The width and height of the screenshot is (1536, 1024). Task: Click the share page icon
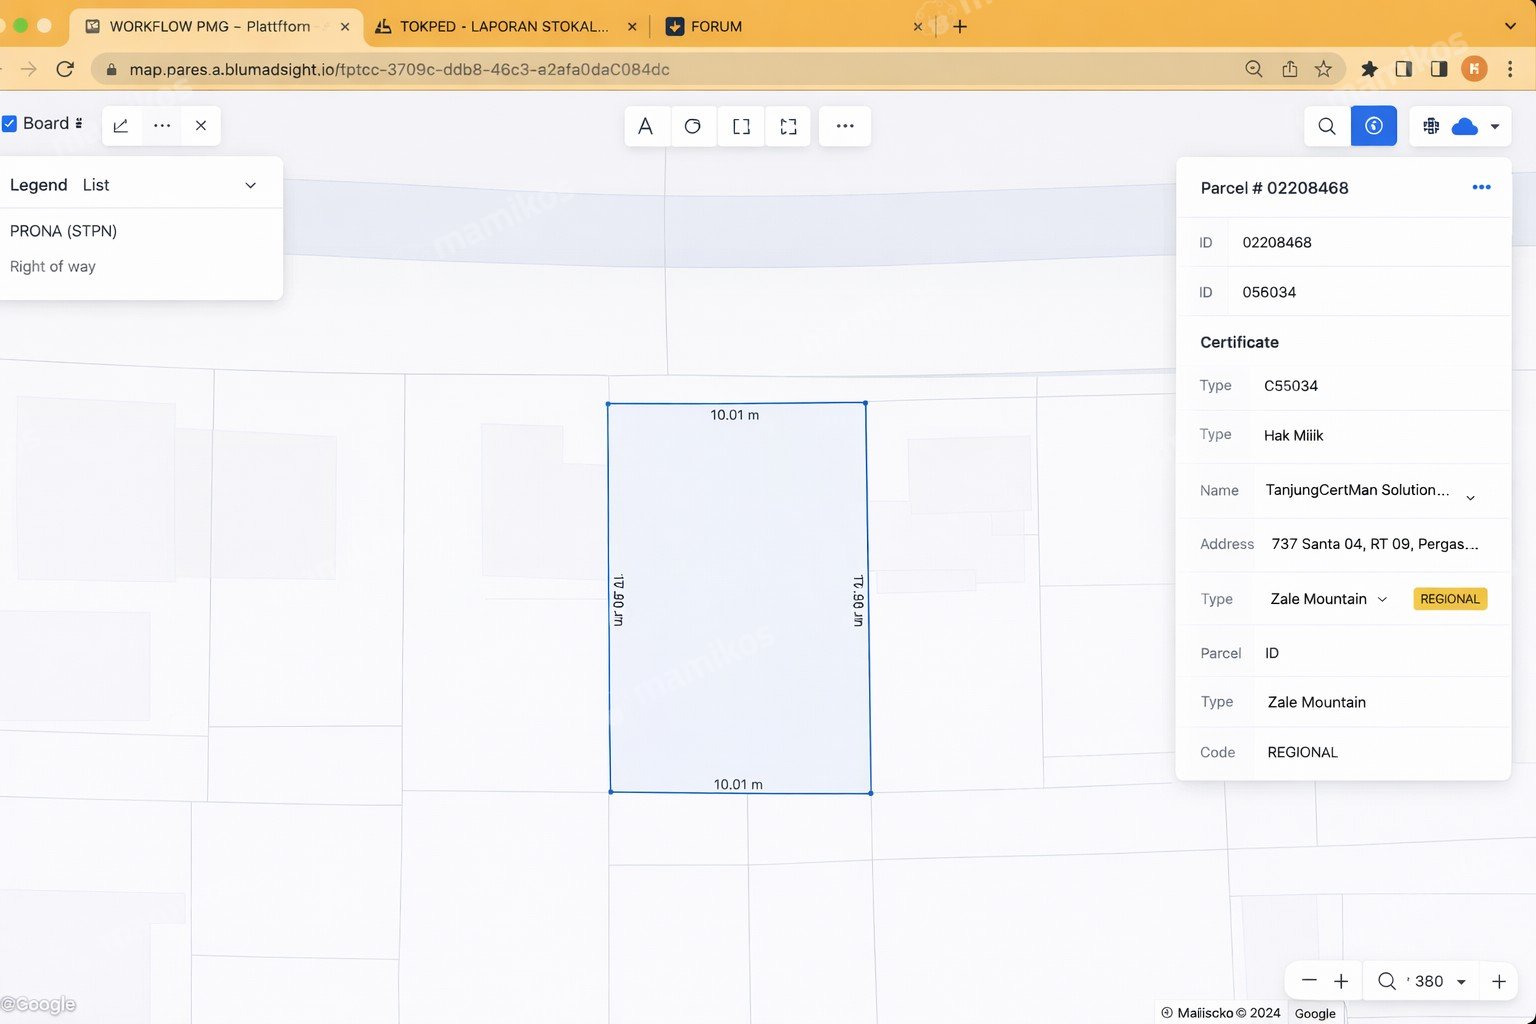coord(1290,69)
